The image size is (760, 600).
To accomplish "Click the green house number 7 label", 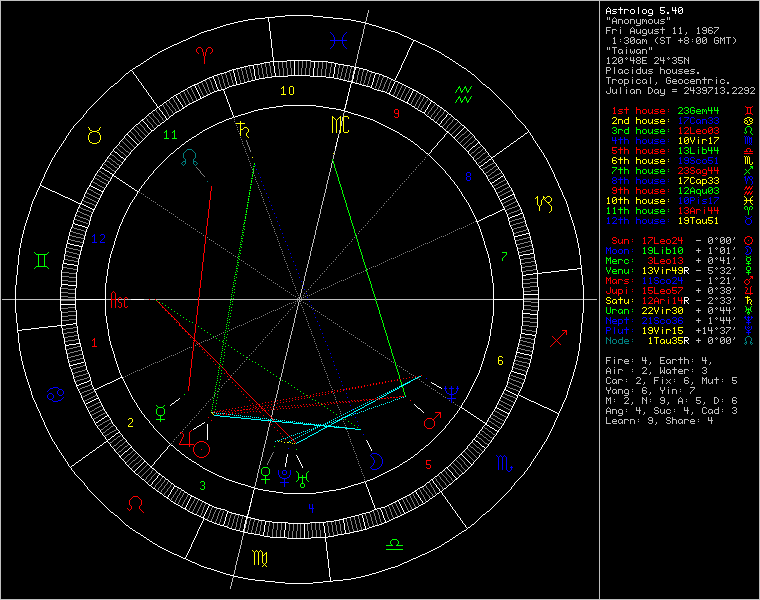I will coord(504,256).
